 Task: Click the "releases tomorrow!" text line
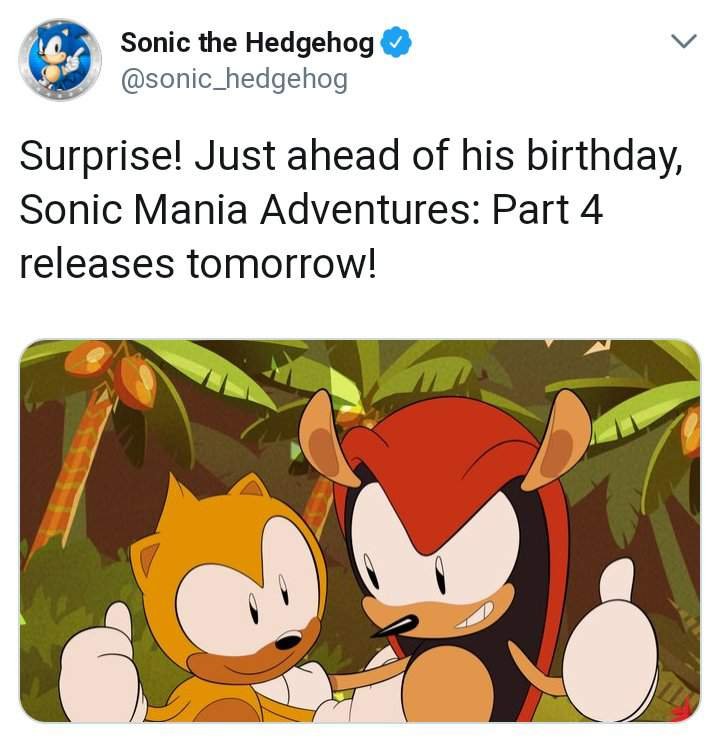(x=198, y=262)
